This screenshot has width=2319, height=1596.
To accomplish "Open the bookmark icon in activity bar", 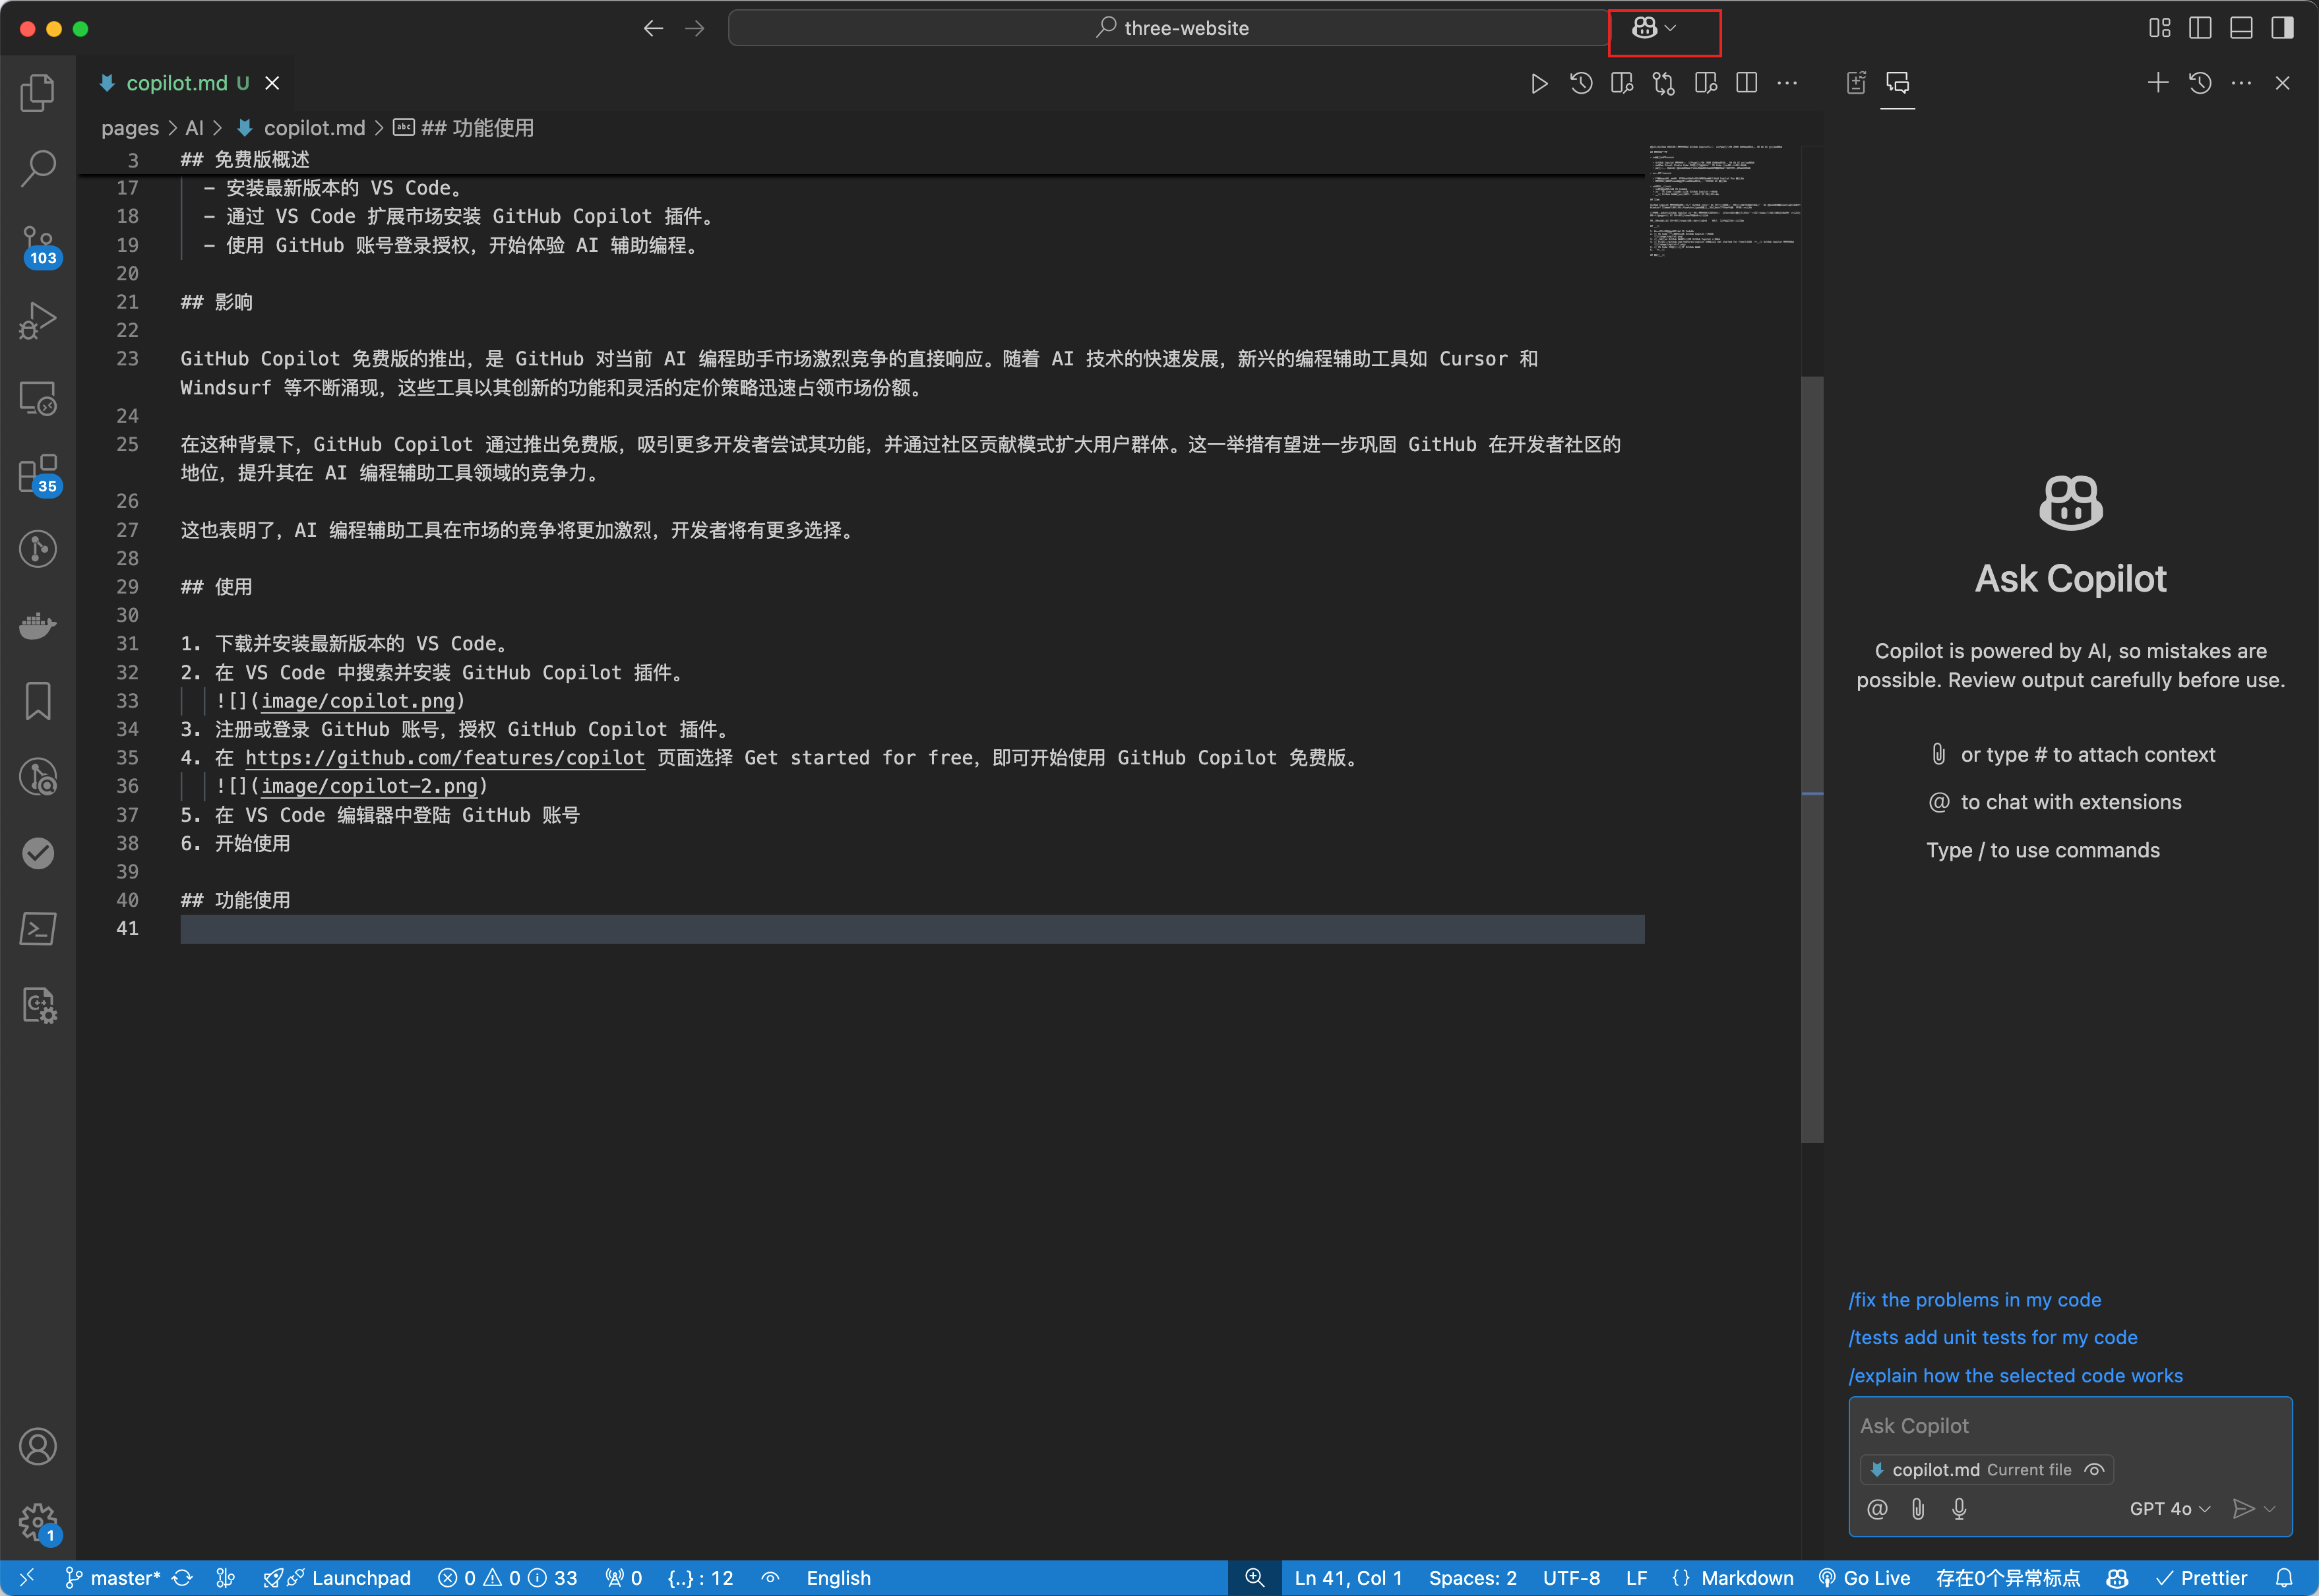I will click(x=38, y=701).
